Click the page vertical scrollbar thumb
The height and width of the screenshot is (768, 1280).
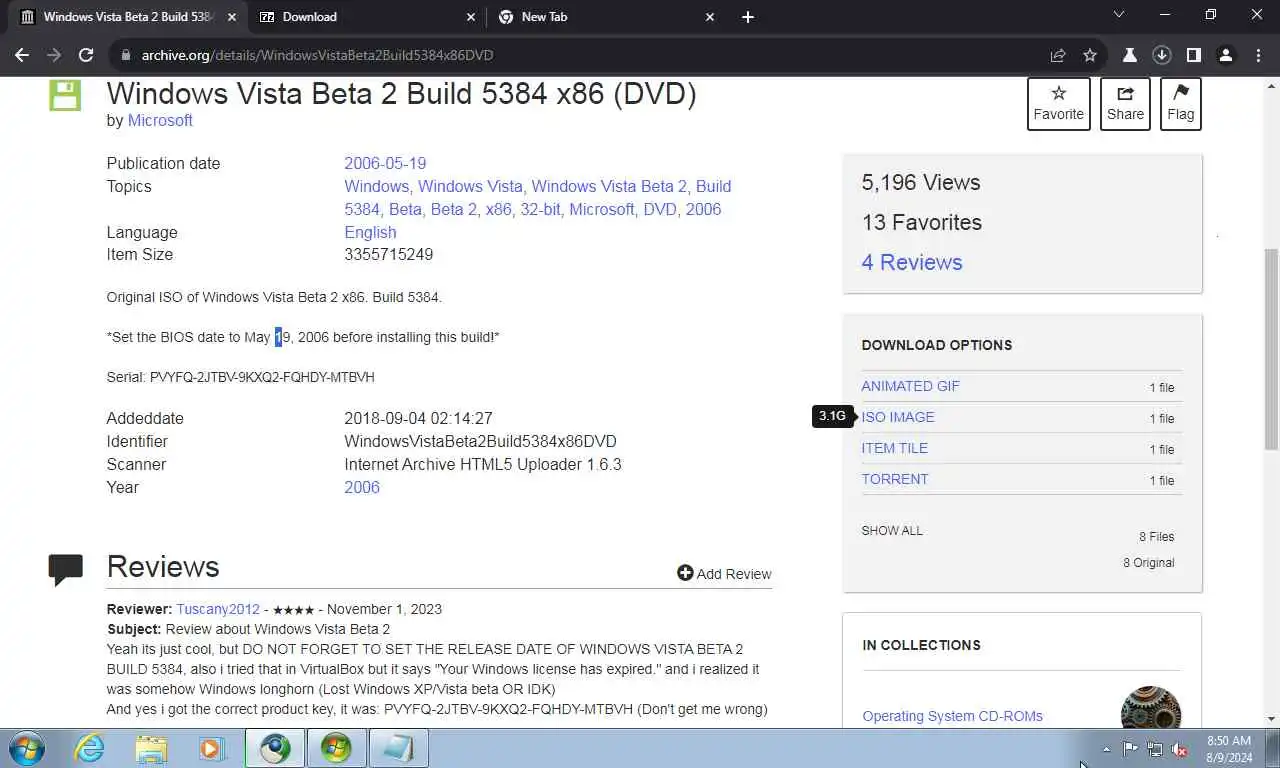pyautogui.click(x=1271, y=348)
